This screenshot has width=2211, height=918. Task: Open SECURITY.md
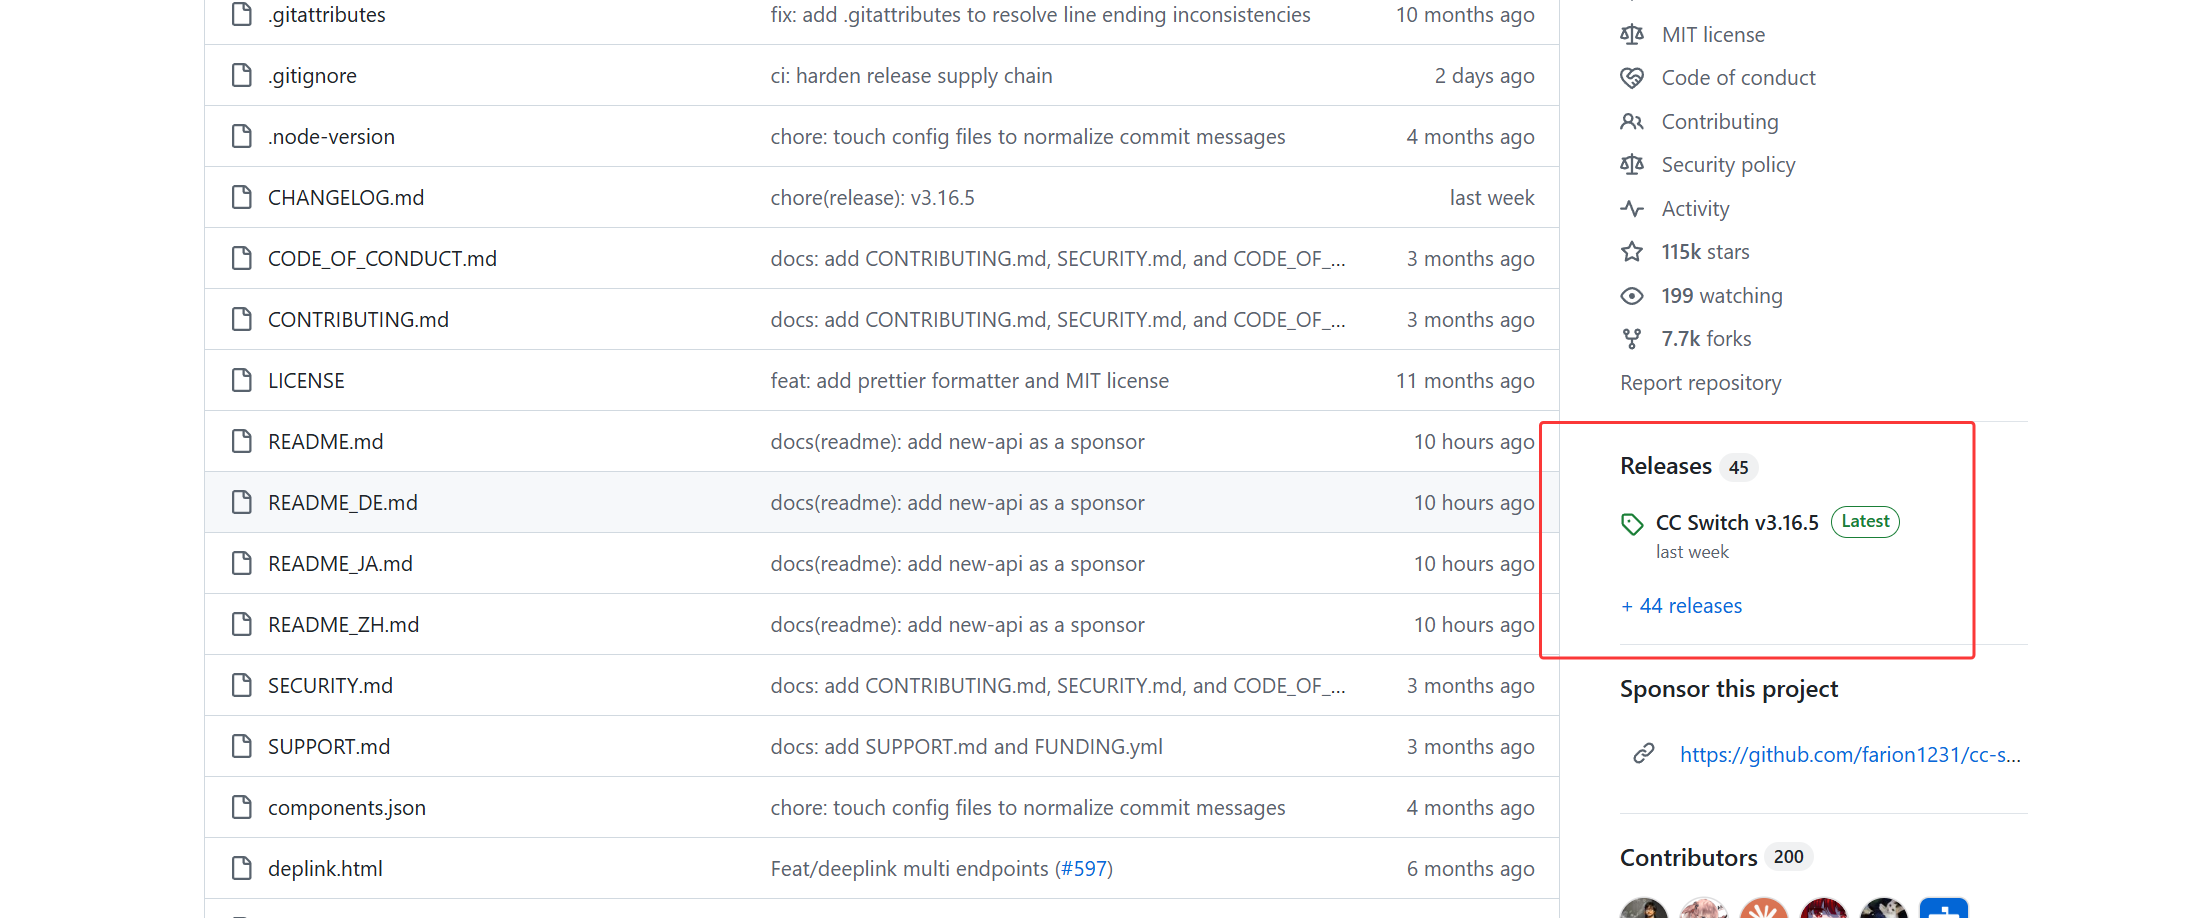[330, 685]
